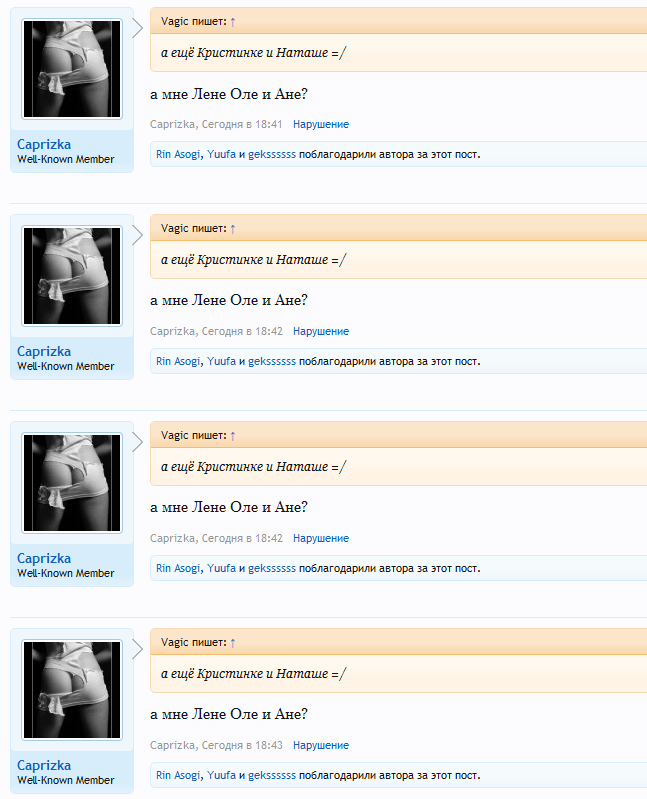Click Caprizka avatar in the fourth post
647x799 pixels.
pos(72,689)
